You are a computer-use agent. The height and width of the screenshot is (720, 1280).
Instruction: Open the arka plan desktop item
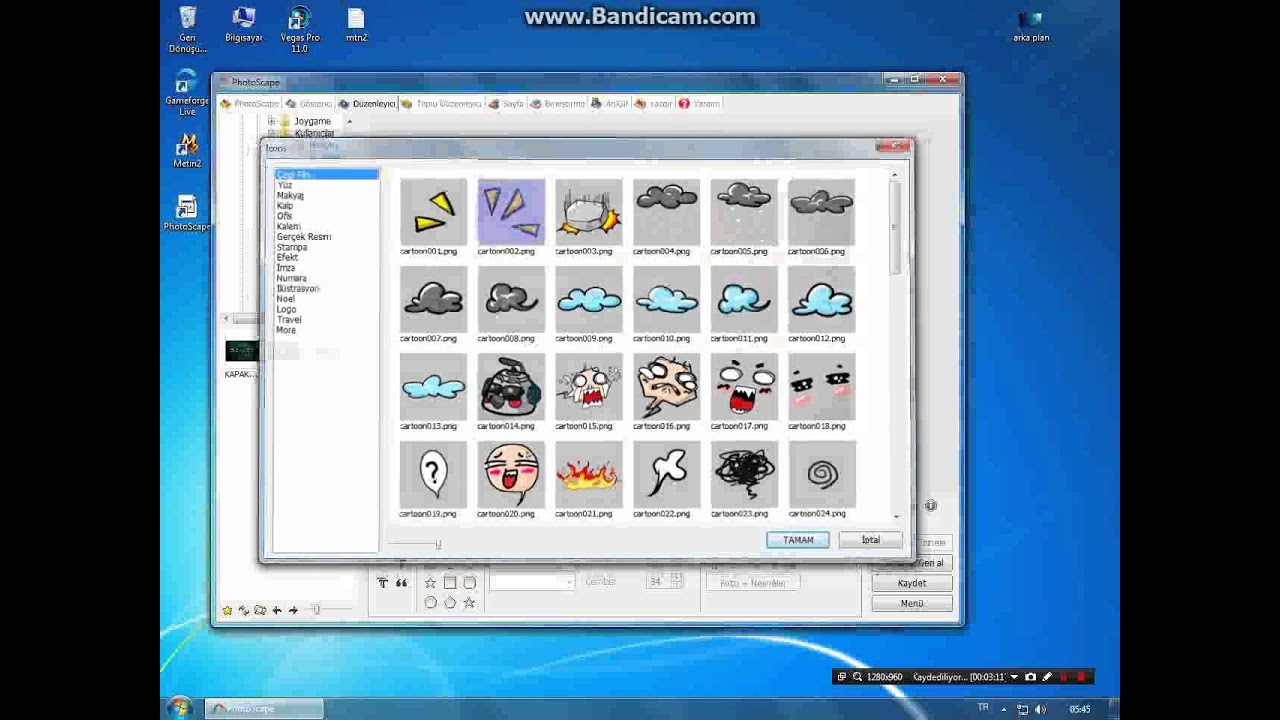pyautogui.click(x=1031, y=26)
